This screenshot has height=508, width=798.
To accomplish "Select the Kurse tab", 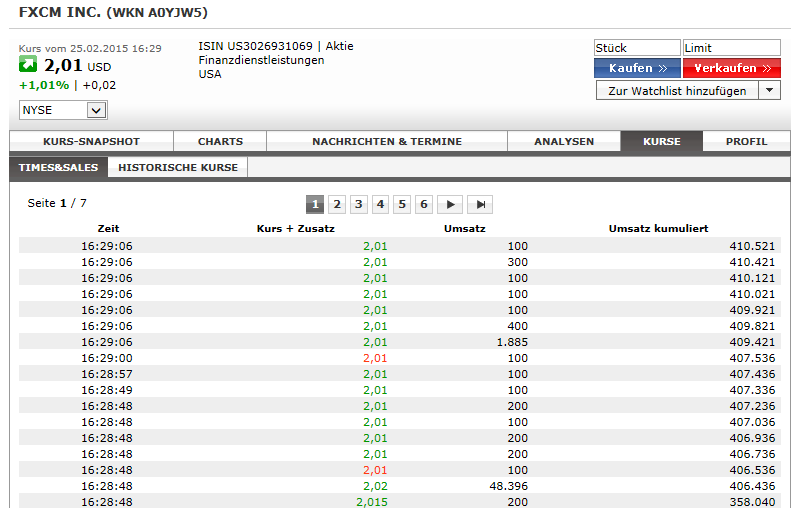I will 662,142.
